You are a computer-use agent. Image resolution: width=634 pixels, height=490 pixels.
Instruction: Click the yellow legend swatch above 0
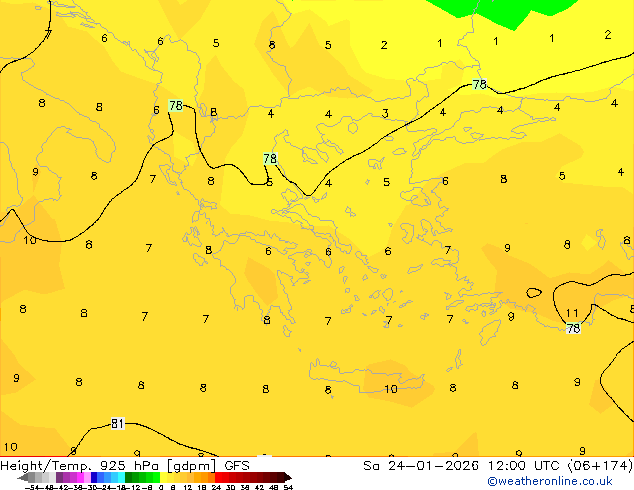[163, 477]
